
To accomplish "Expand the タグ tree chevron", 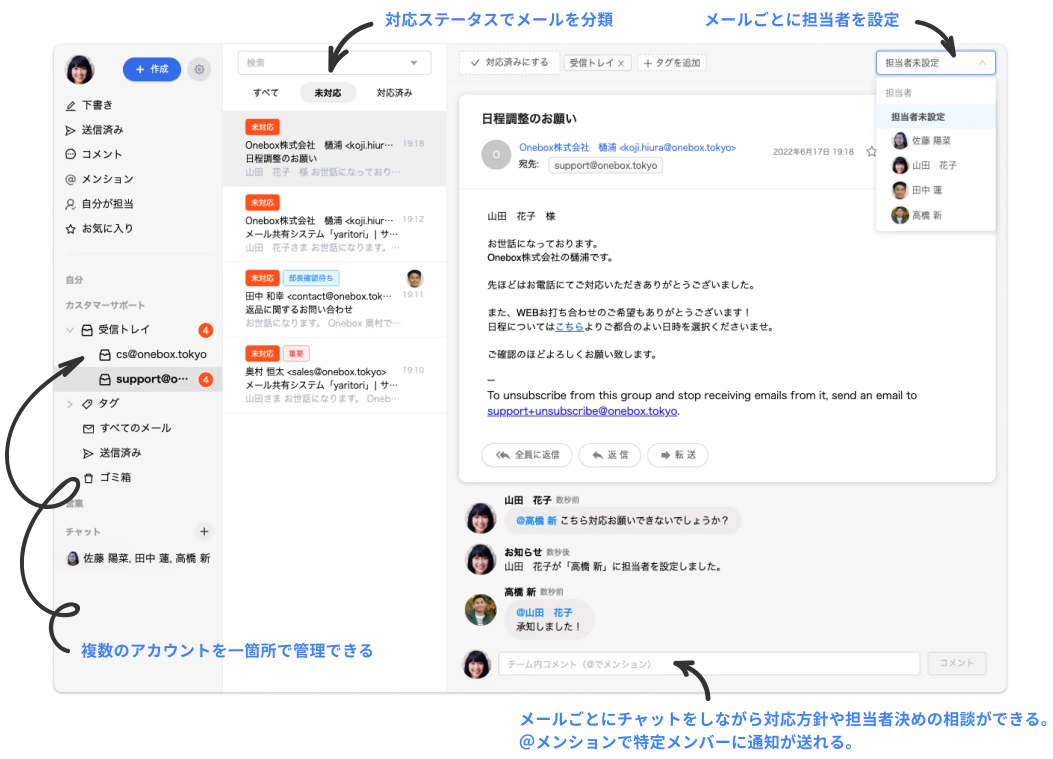I will (70, 404).
